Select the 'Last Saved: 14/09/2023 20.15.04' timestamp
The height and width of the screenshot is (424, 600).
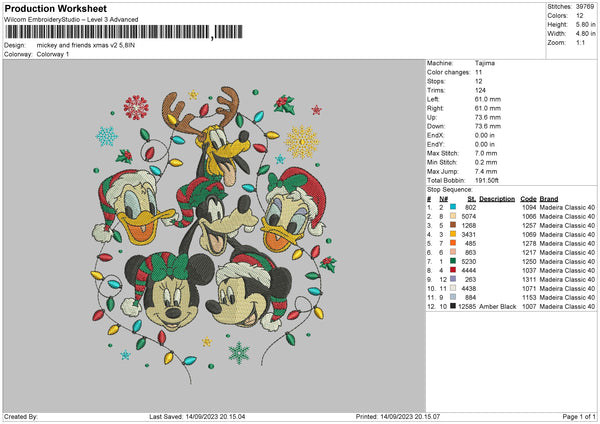pyautogui.click(x=197, y=417)
